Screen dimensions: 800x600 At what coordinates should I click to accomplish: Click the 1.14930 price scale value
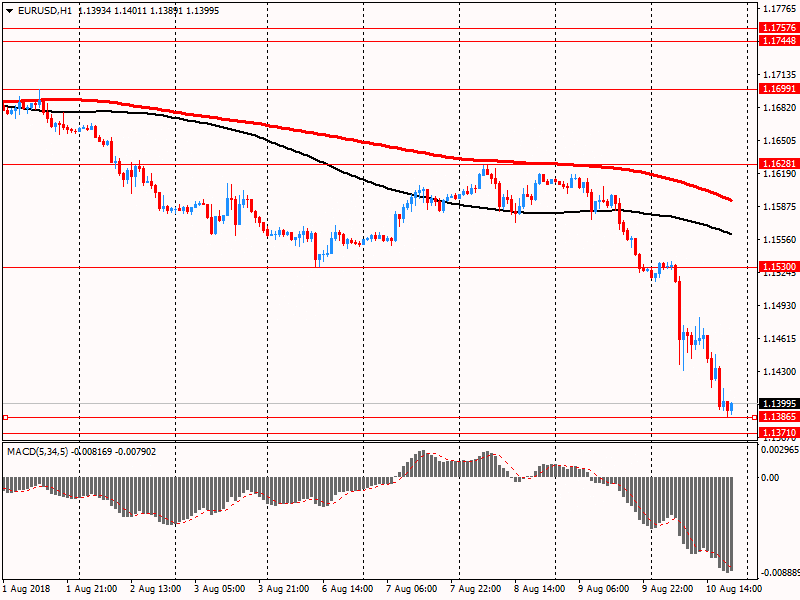780,306
